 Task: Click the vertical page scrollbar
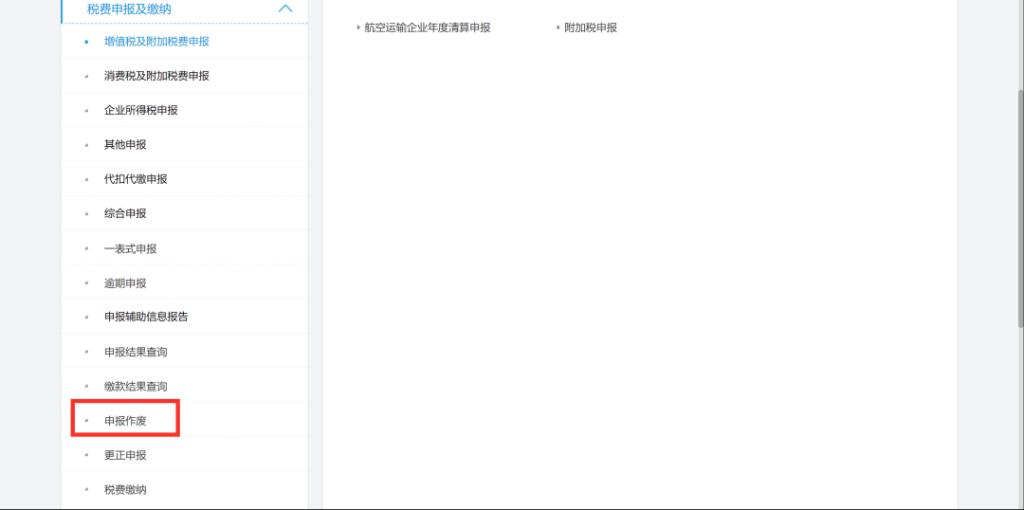pyautogui.click(x=1020, y=208)
